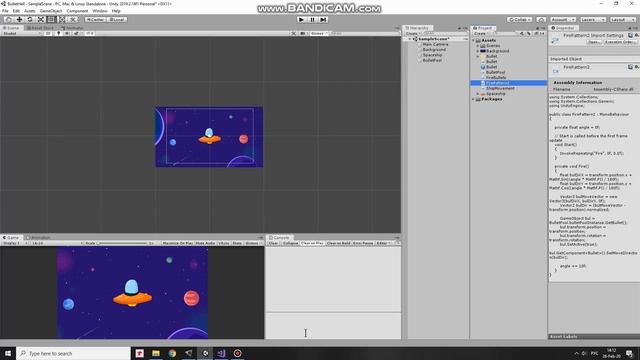Toggle scene audio playback icon
Screen dimensions: 640x360
[x=67, y=33]
